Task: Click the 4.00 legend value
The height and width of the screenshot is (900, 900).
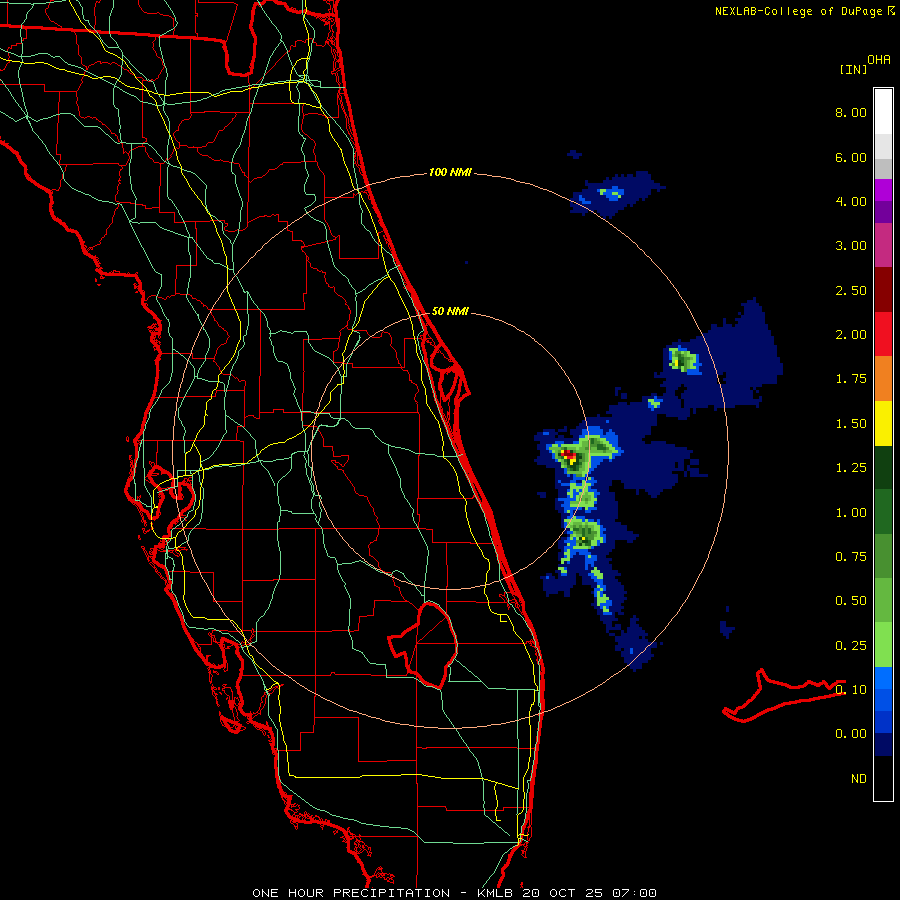Action: [x=851, y=201]
